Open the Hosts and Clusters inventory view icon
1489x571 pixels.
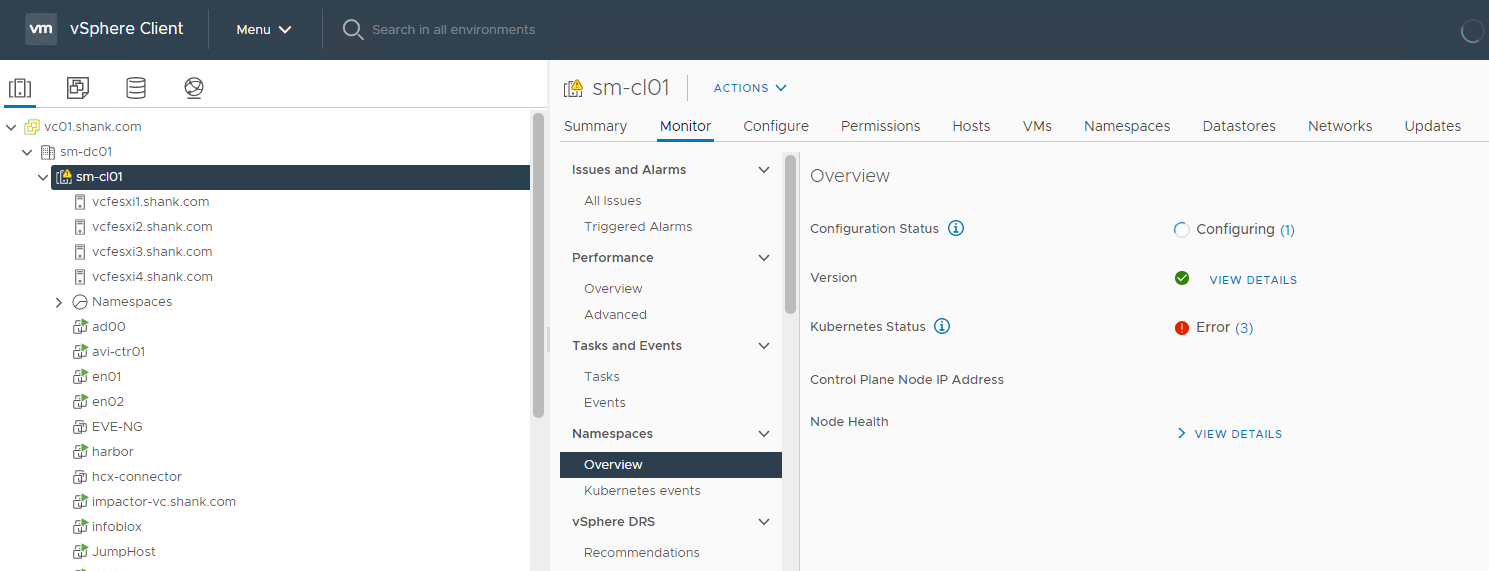[x=20, y=88]
